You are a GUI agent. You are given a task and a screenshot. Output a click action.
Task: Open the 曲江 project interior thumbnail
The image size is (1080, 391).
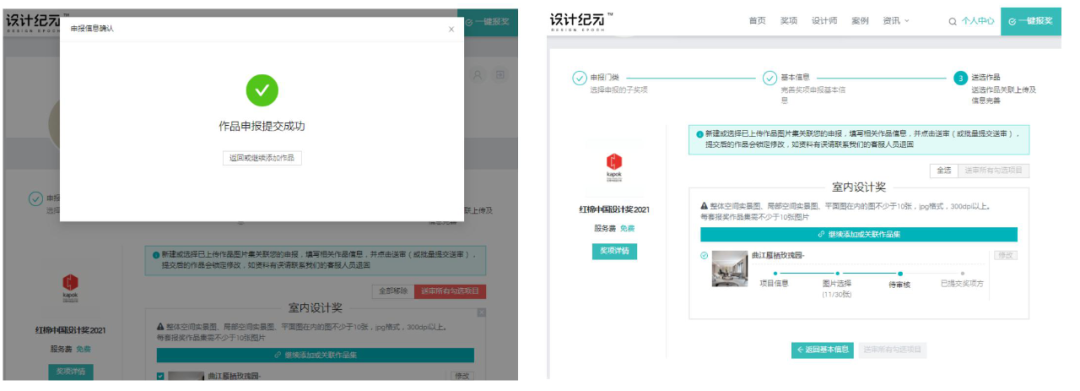730,268
